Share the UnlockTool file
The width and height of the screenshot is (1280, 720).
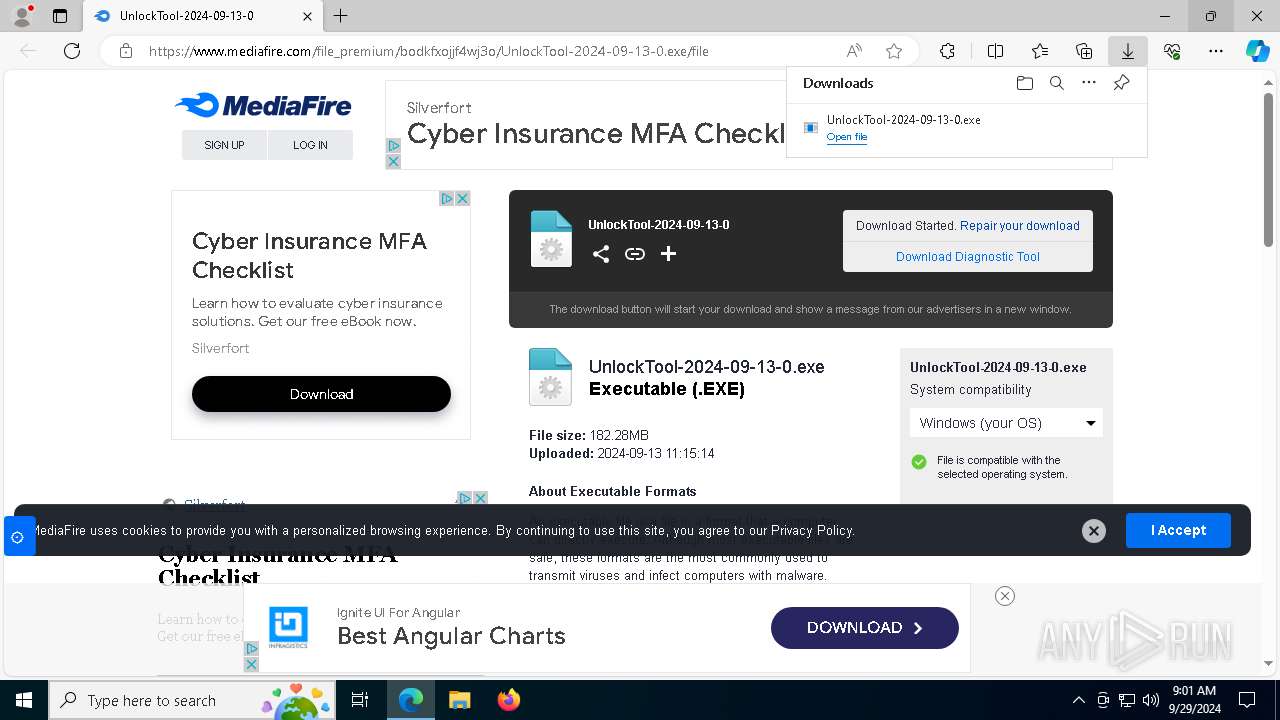coord(600,254)
